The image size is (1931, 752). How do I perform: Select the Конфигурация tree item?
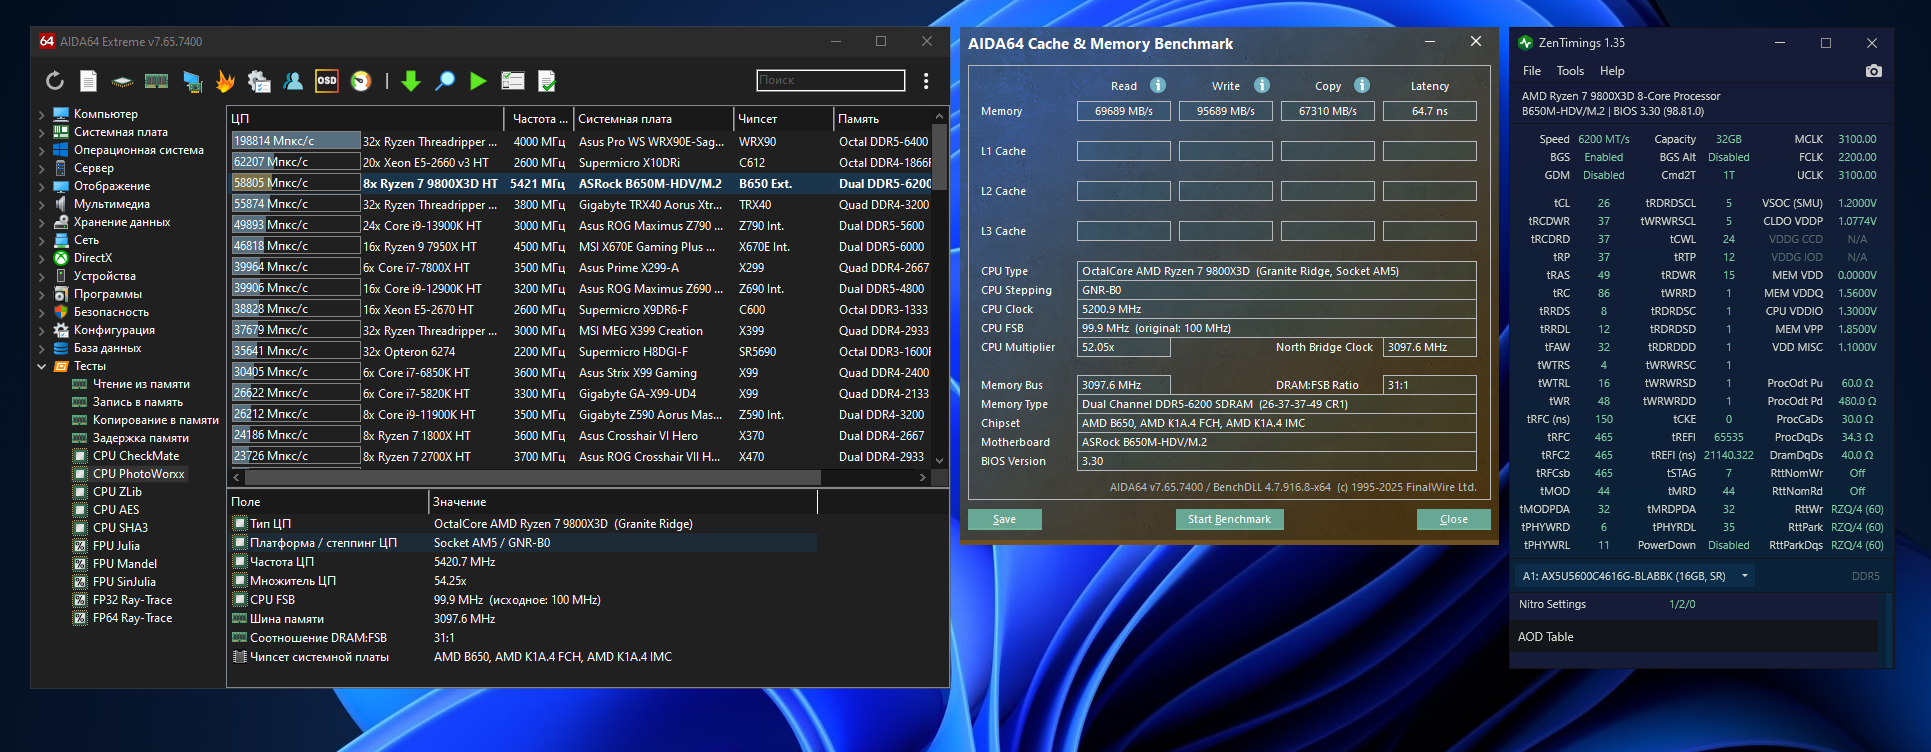(x=114, y=330)
